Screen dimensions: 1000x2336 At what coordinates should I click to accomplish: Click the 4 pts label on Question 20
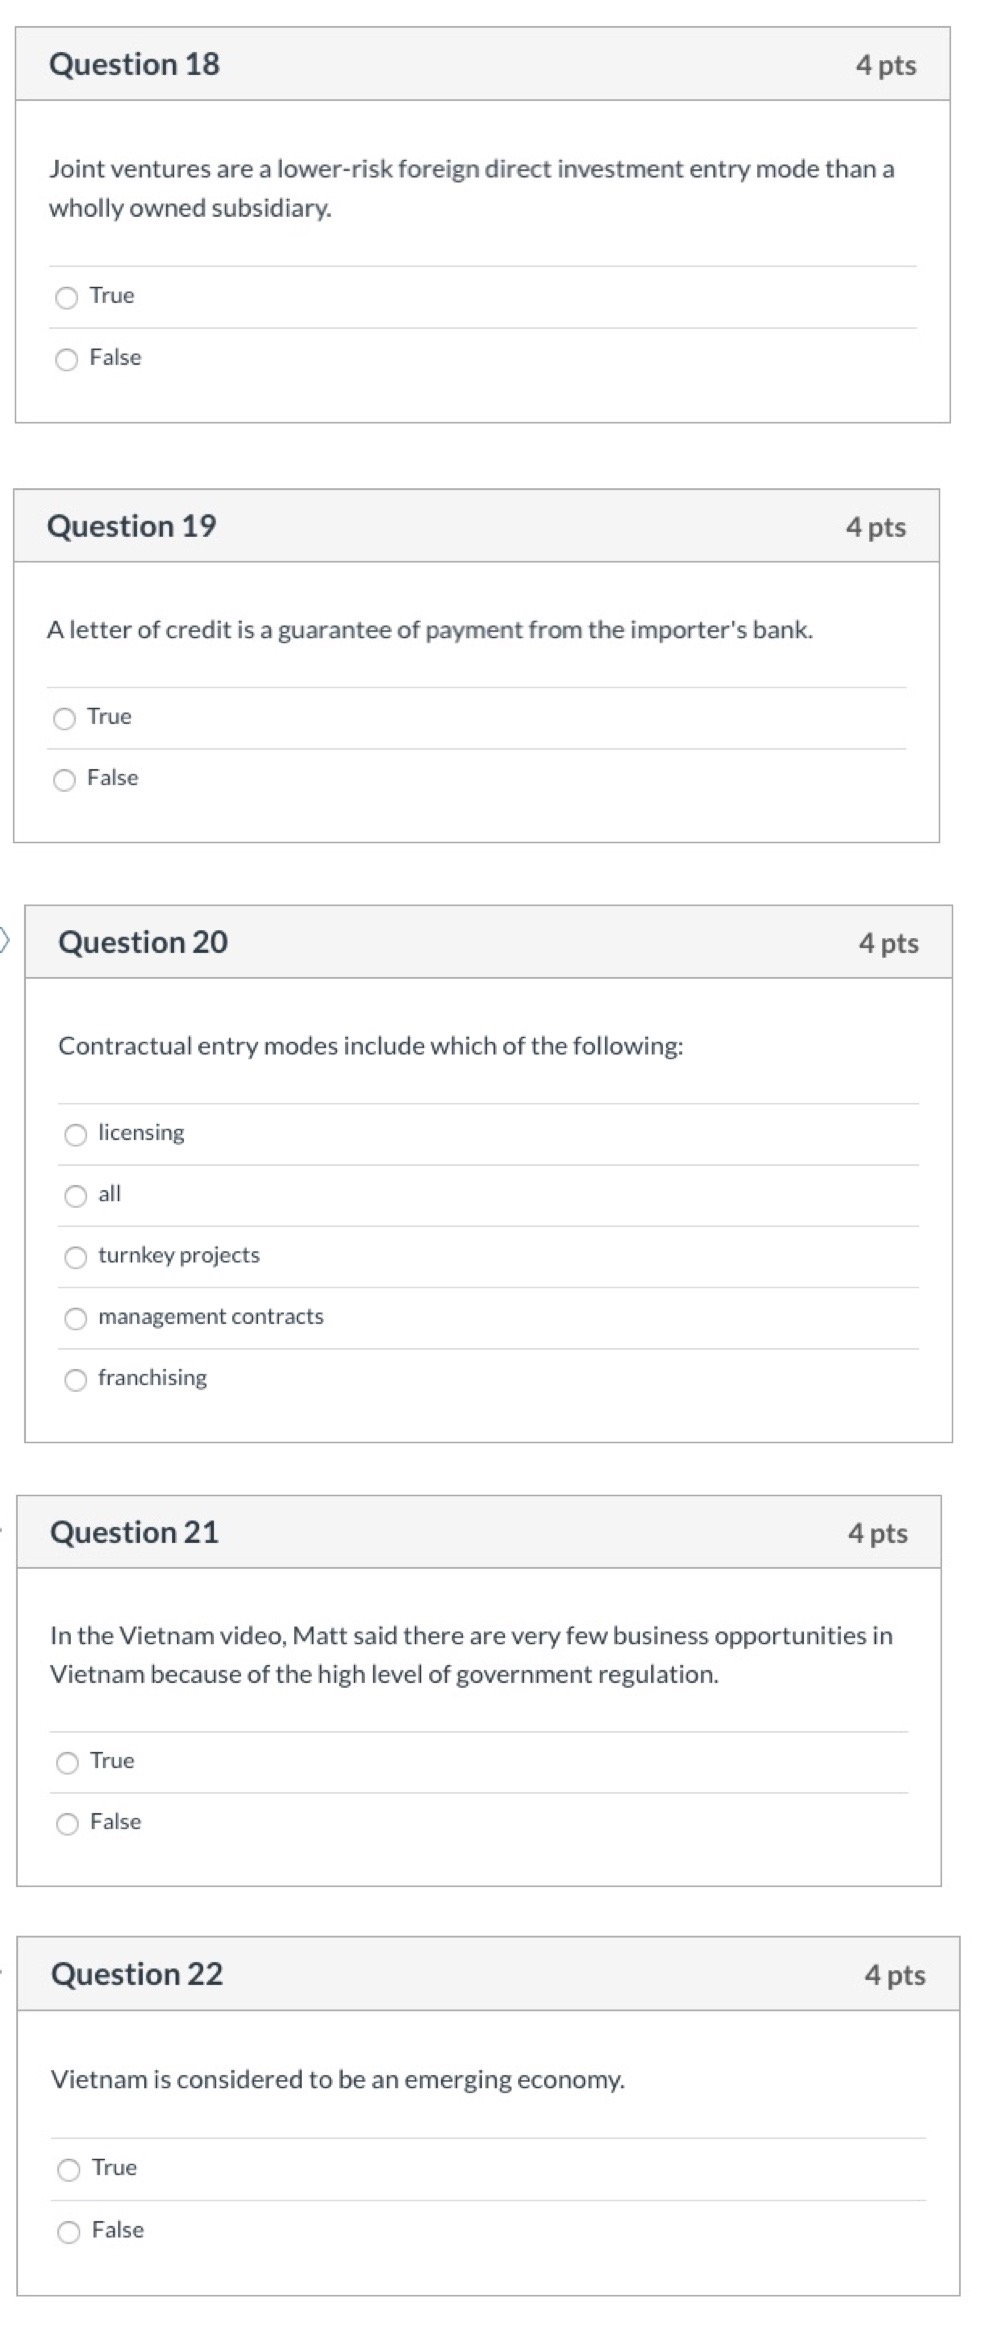[889, 941]
